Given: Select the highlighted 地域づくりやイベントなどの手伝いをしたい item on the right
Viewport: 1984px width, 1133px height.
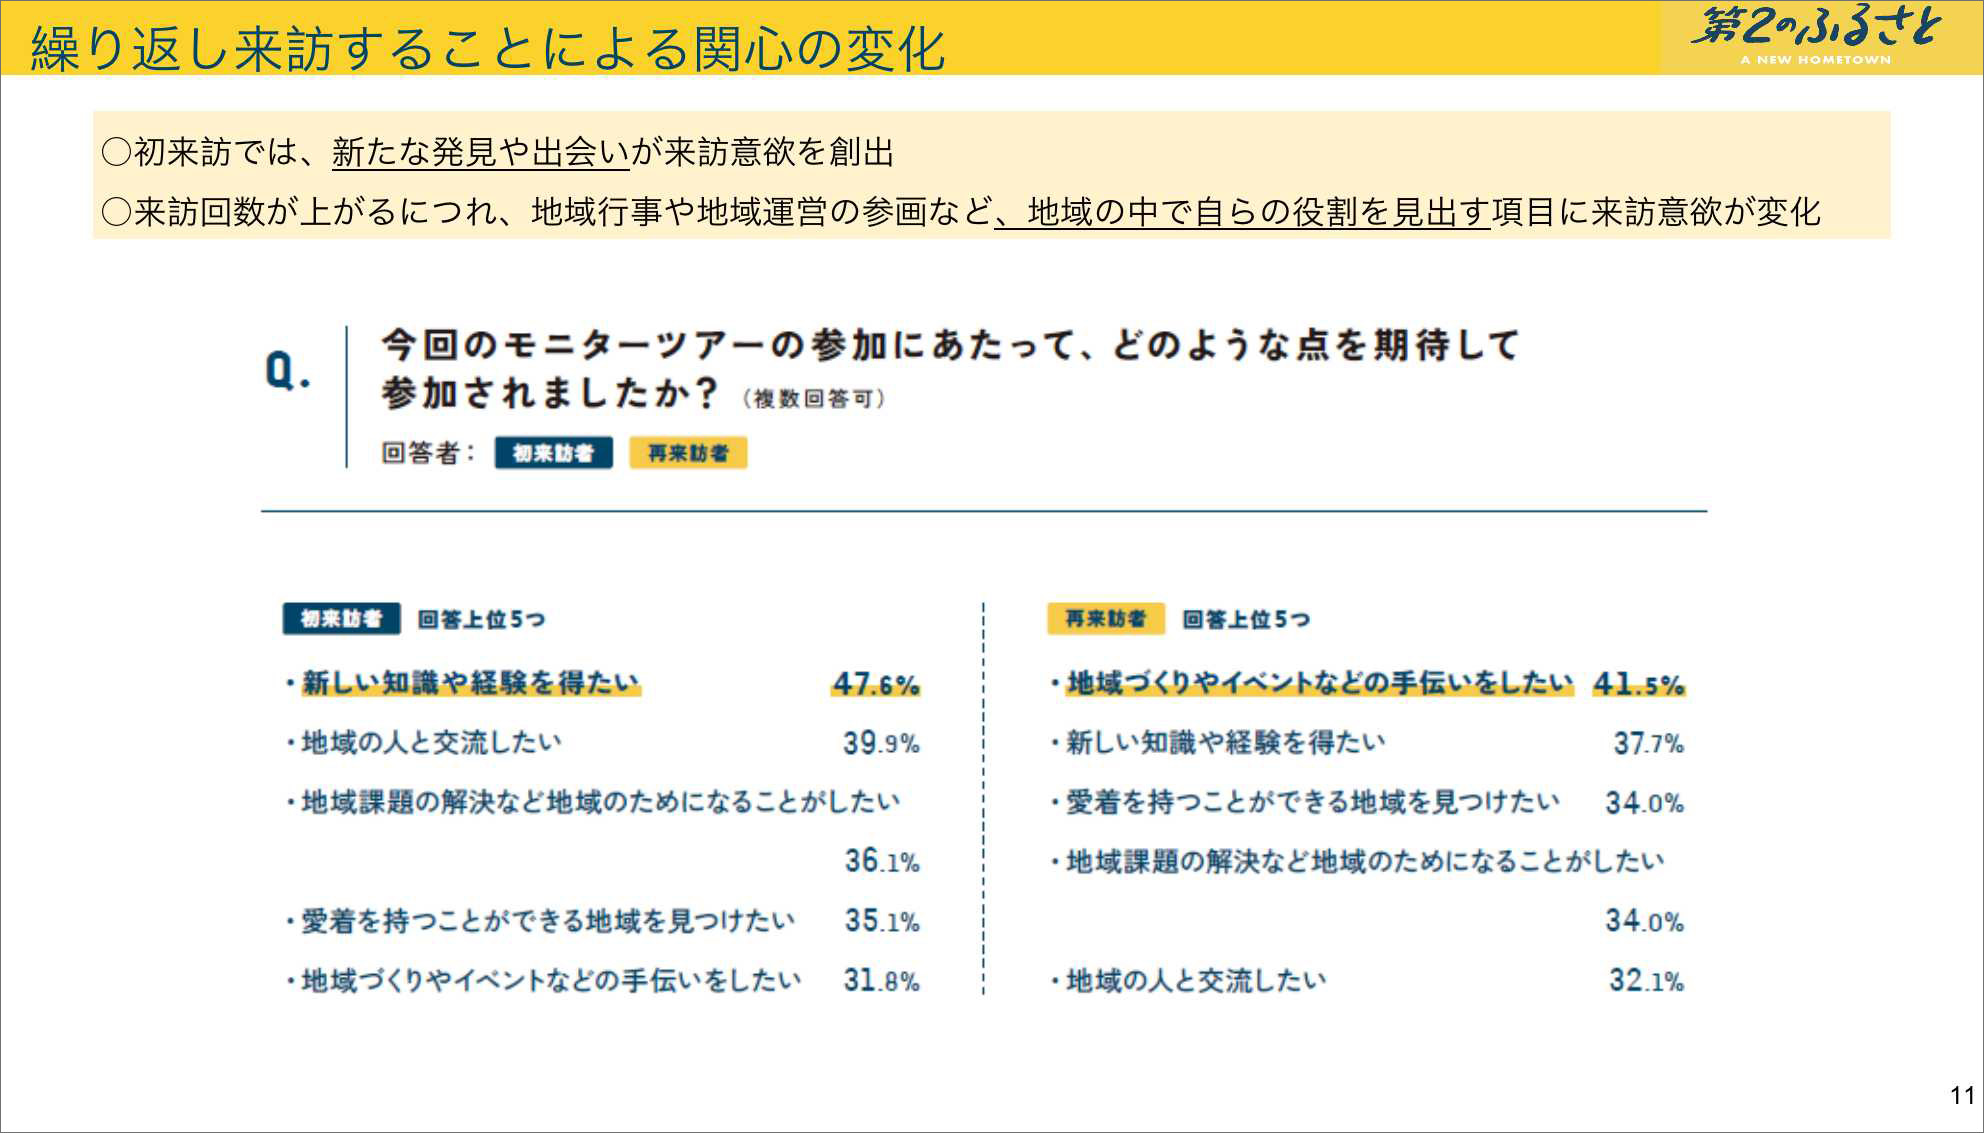Looking at the screenshot, I should [x=1318, y=683].
